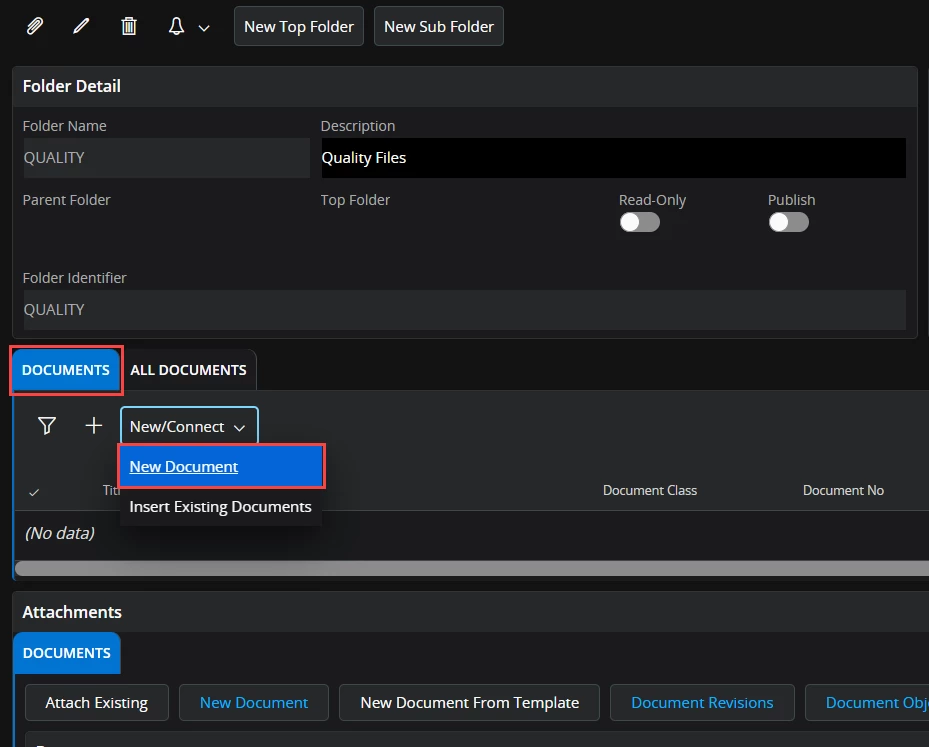The height and width of the screenshot is (747, 929).
Task: Click the New Document From Template button
Action: point(469,703)
